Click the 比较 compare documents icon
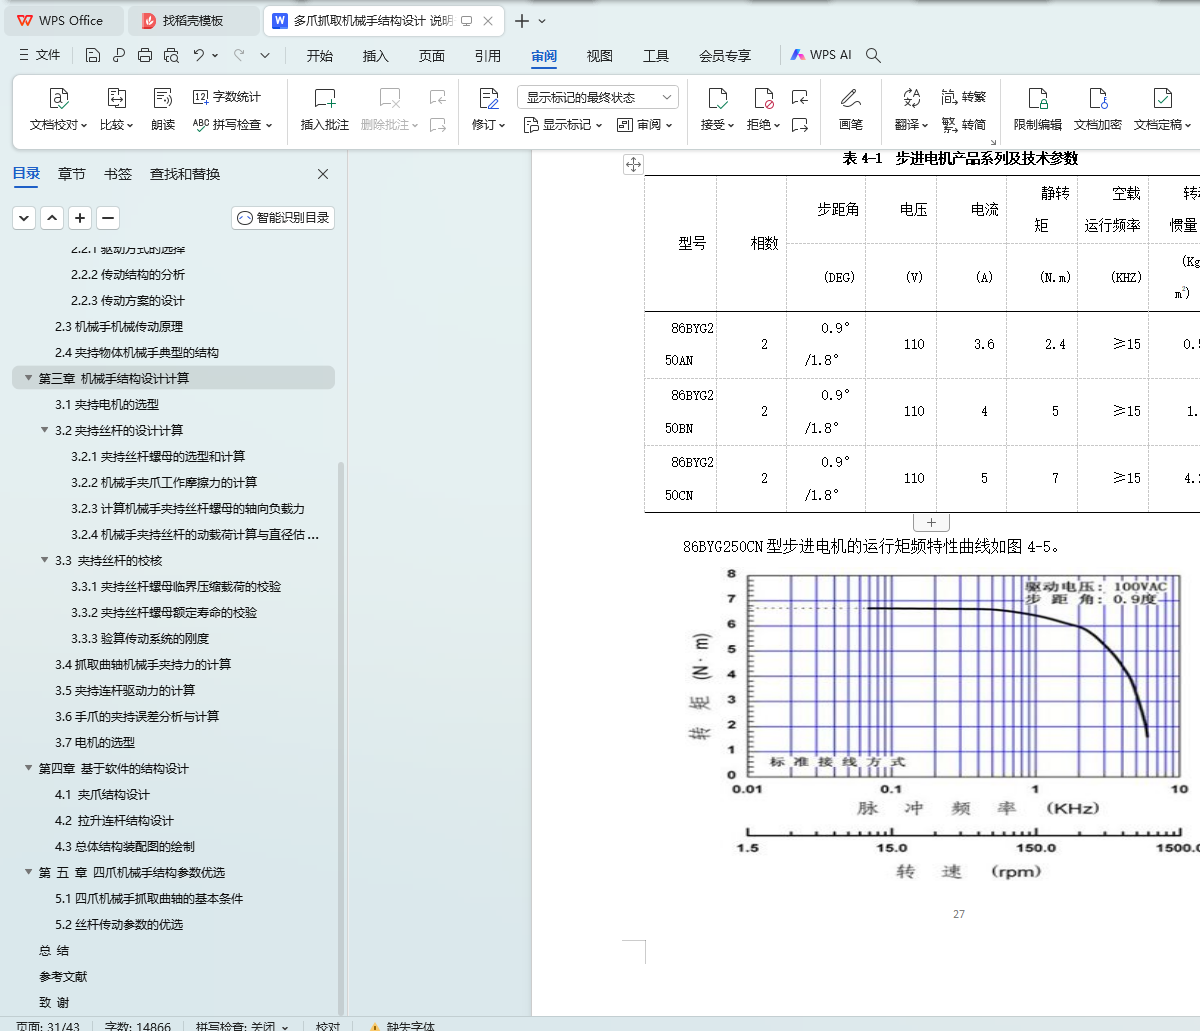 click(117, 98)
